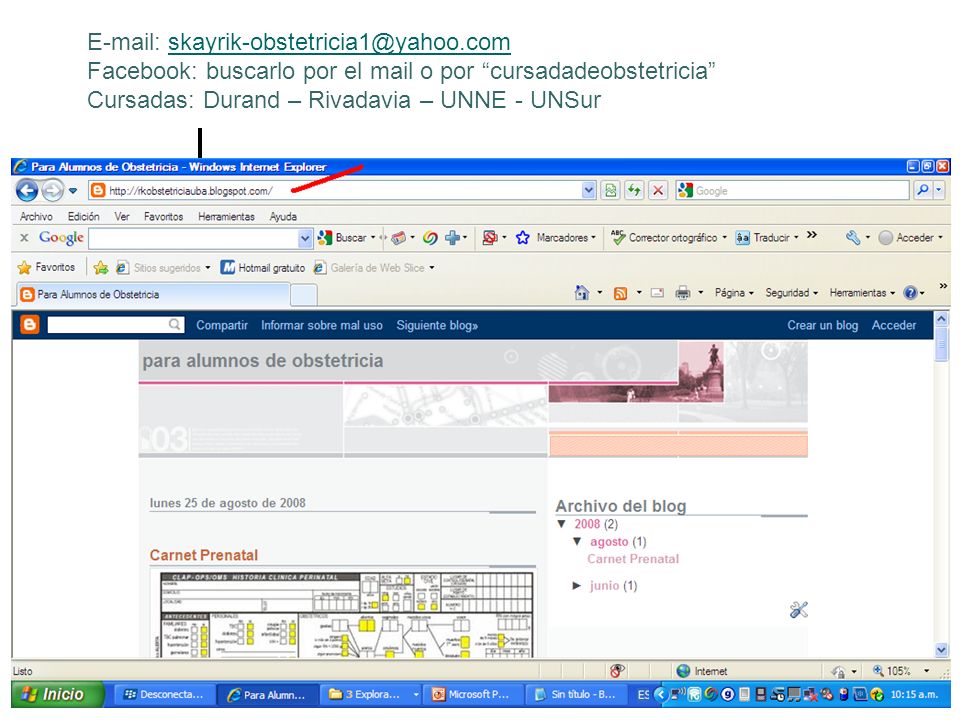960x720 pixels.
Task: Click the Traducir toolbar button
Action: point(767,238)
